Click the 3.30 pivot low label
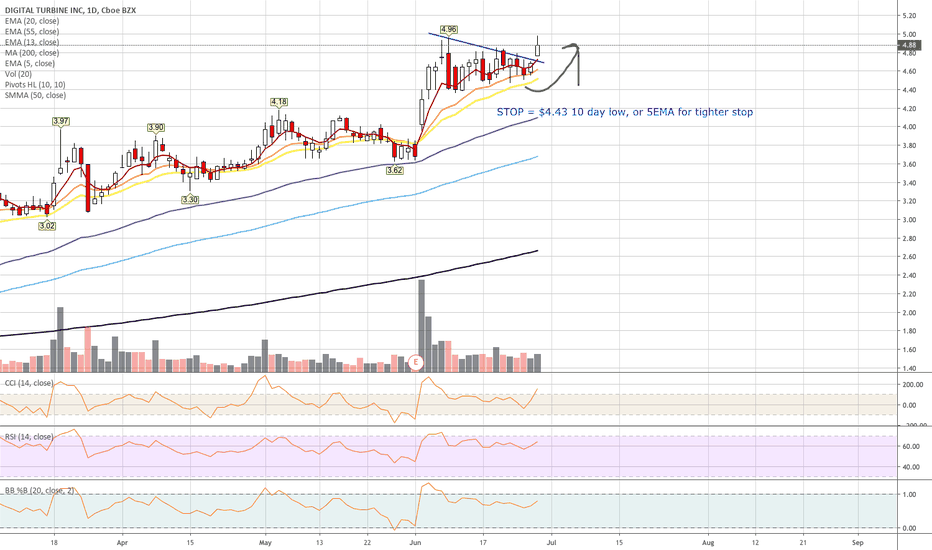Screen dimensions: 932x550 point(190,200)
